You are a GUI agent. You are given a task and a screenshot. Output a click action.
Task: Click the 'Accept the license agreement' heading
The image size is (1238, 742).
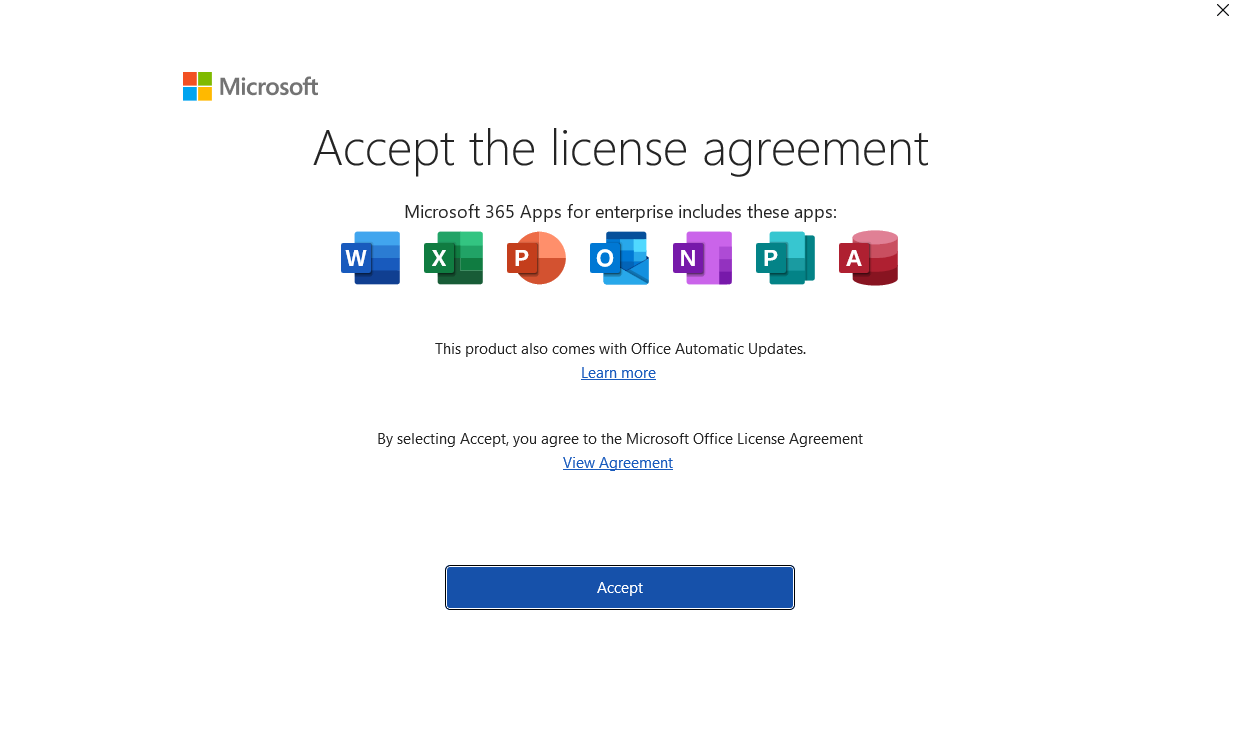point(621,148)
